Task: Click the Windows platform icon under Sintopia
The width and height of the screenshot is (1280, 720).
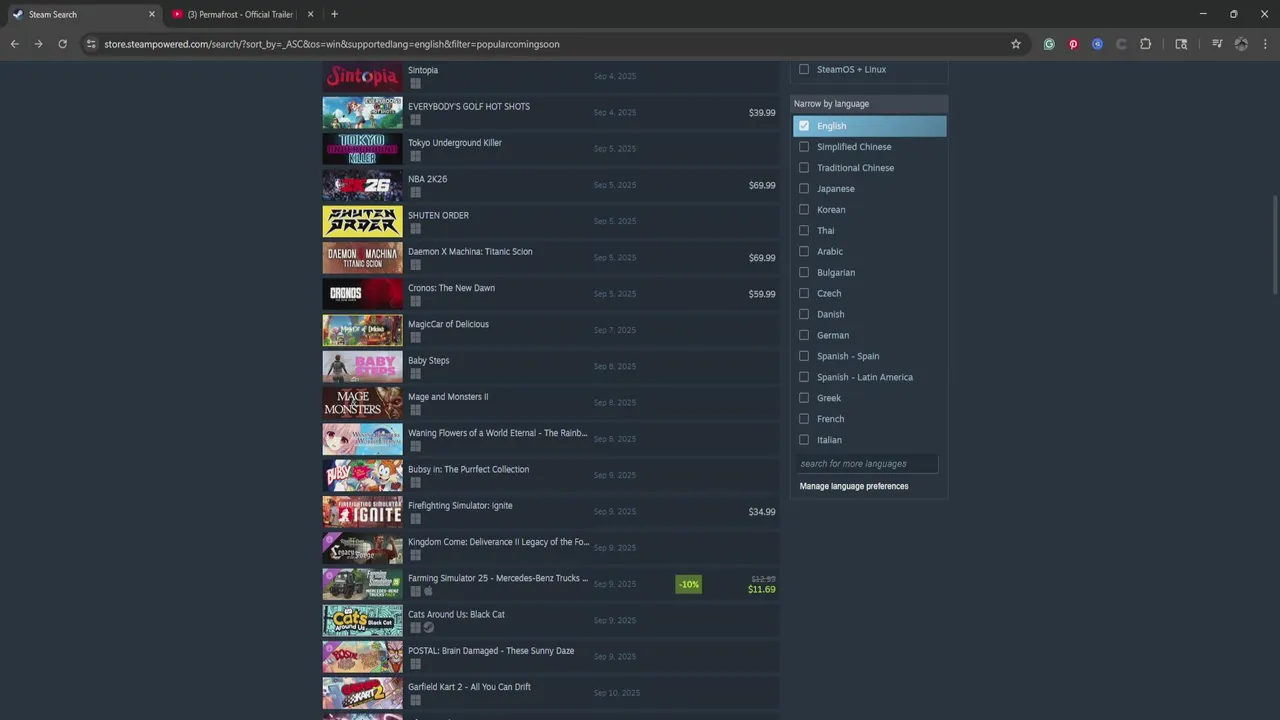Action: [x=415, y=84]
